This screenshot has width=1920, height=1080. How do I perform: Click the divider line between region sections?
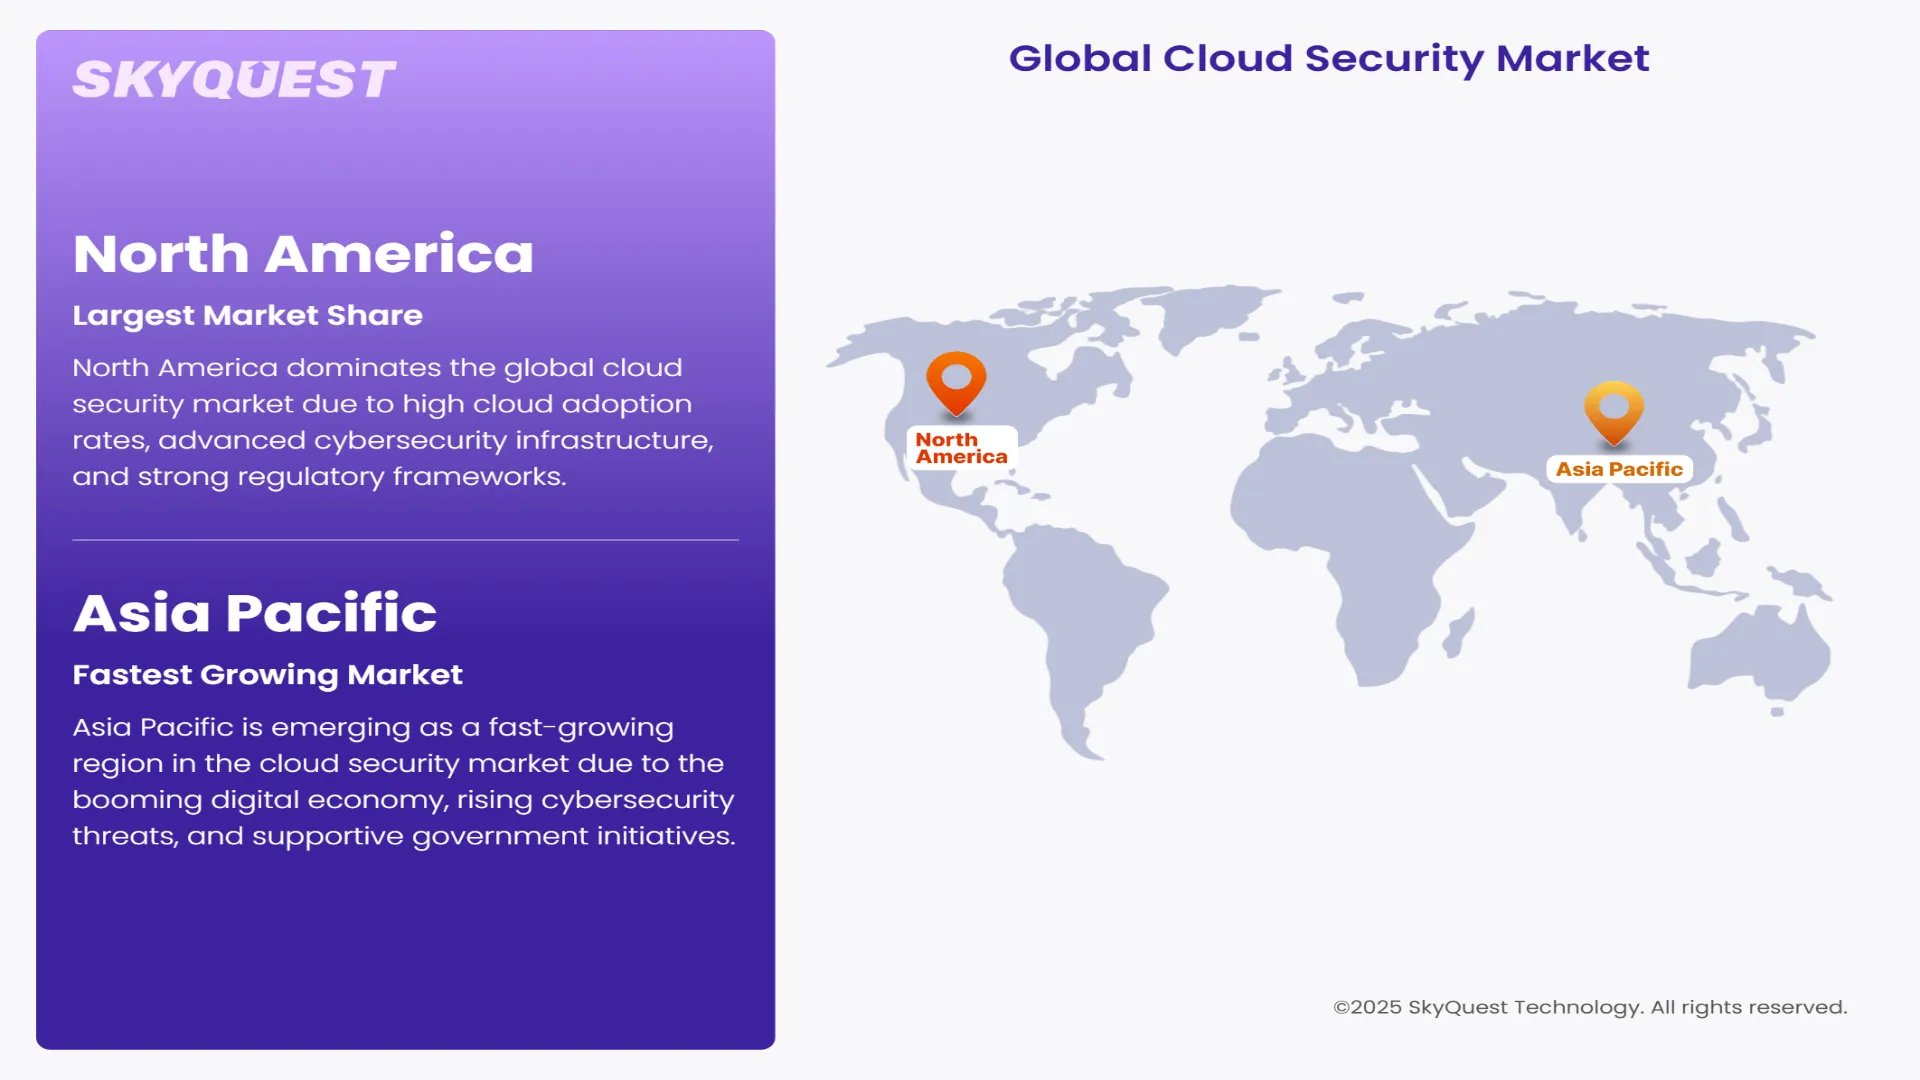405,541
